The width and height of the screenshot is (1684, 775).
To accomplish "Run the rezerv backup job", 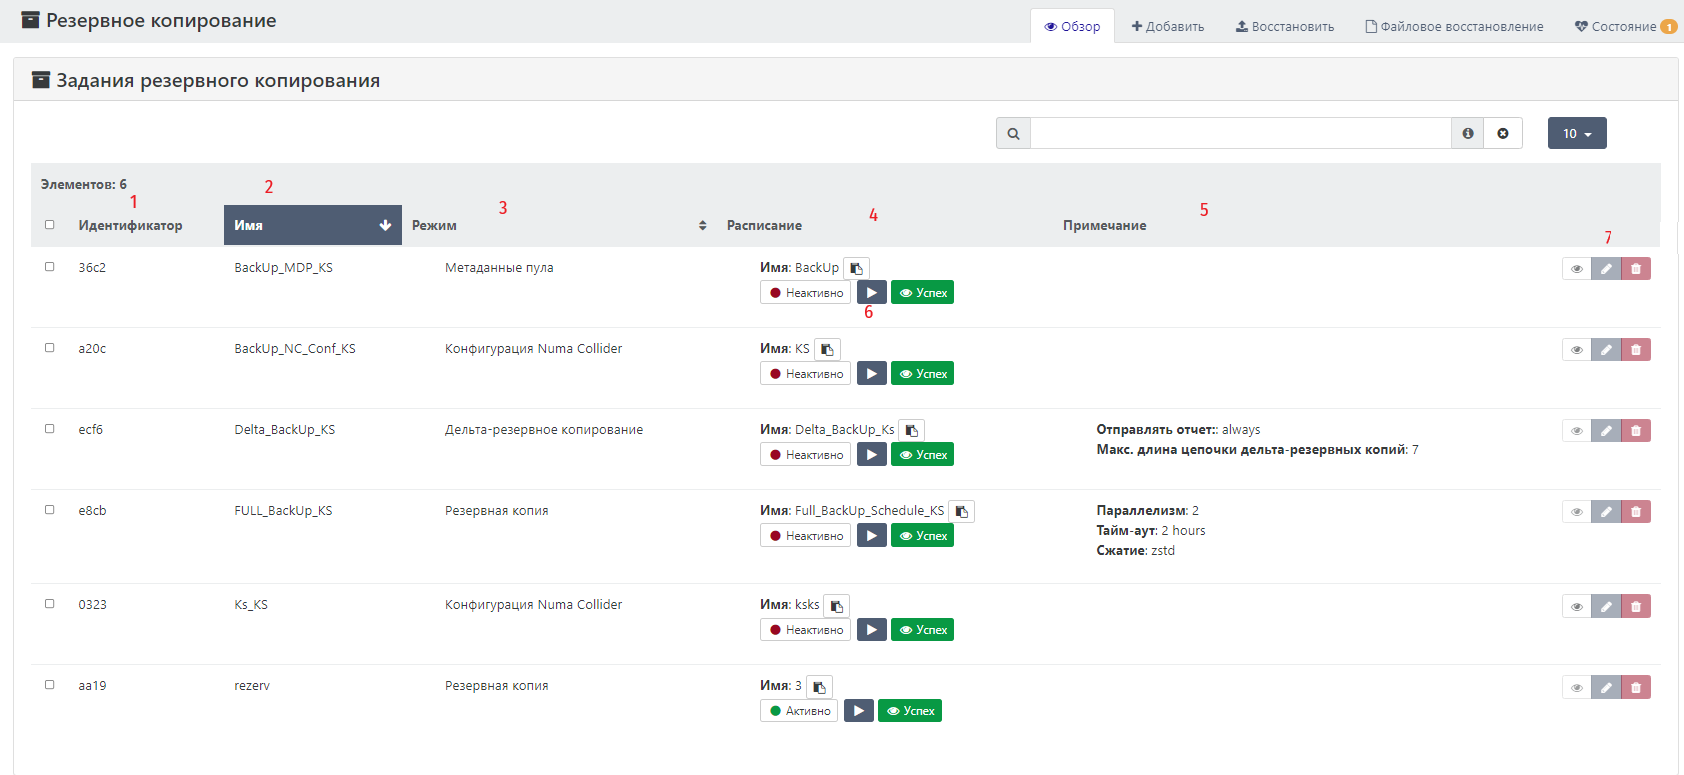I will pyautogui.click(x=859, y=711).
